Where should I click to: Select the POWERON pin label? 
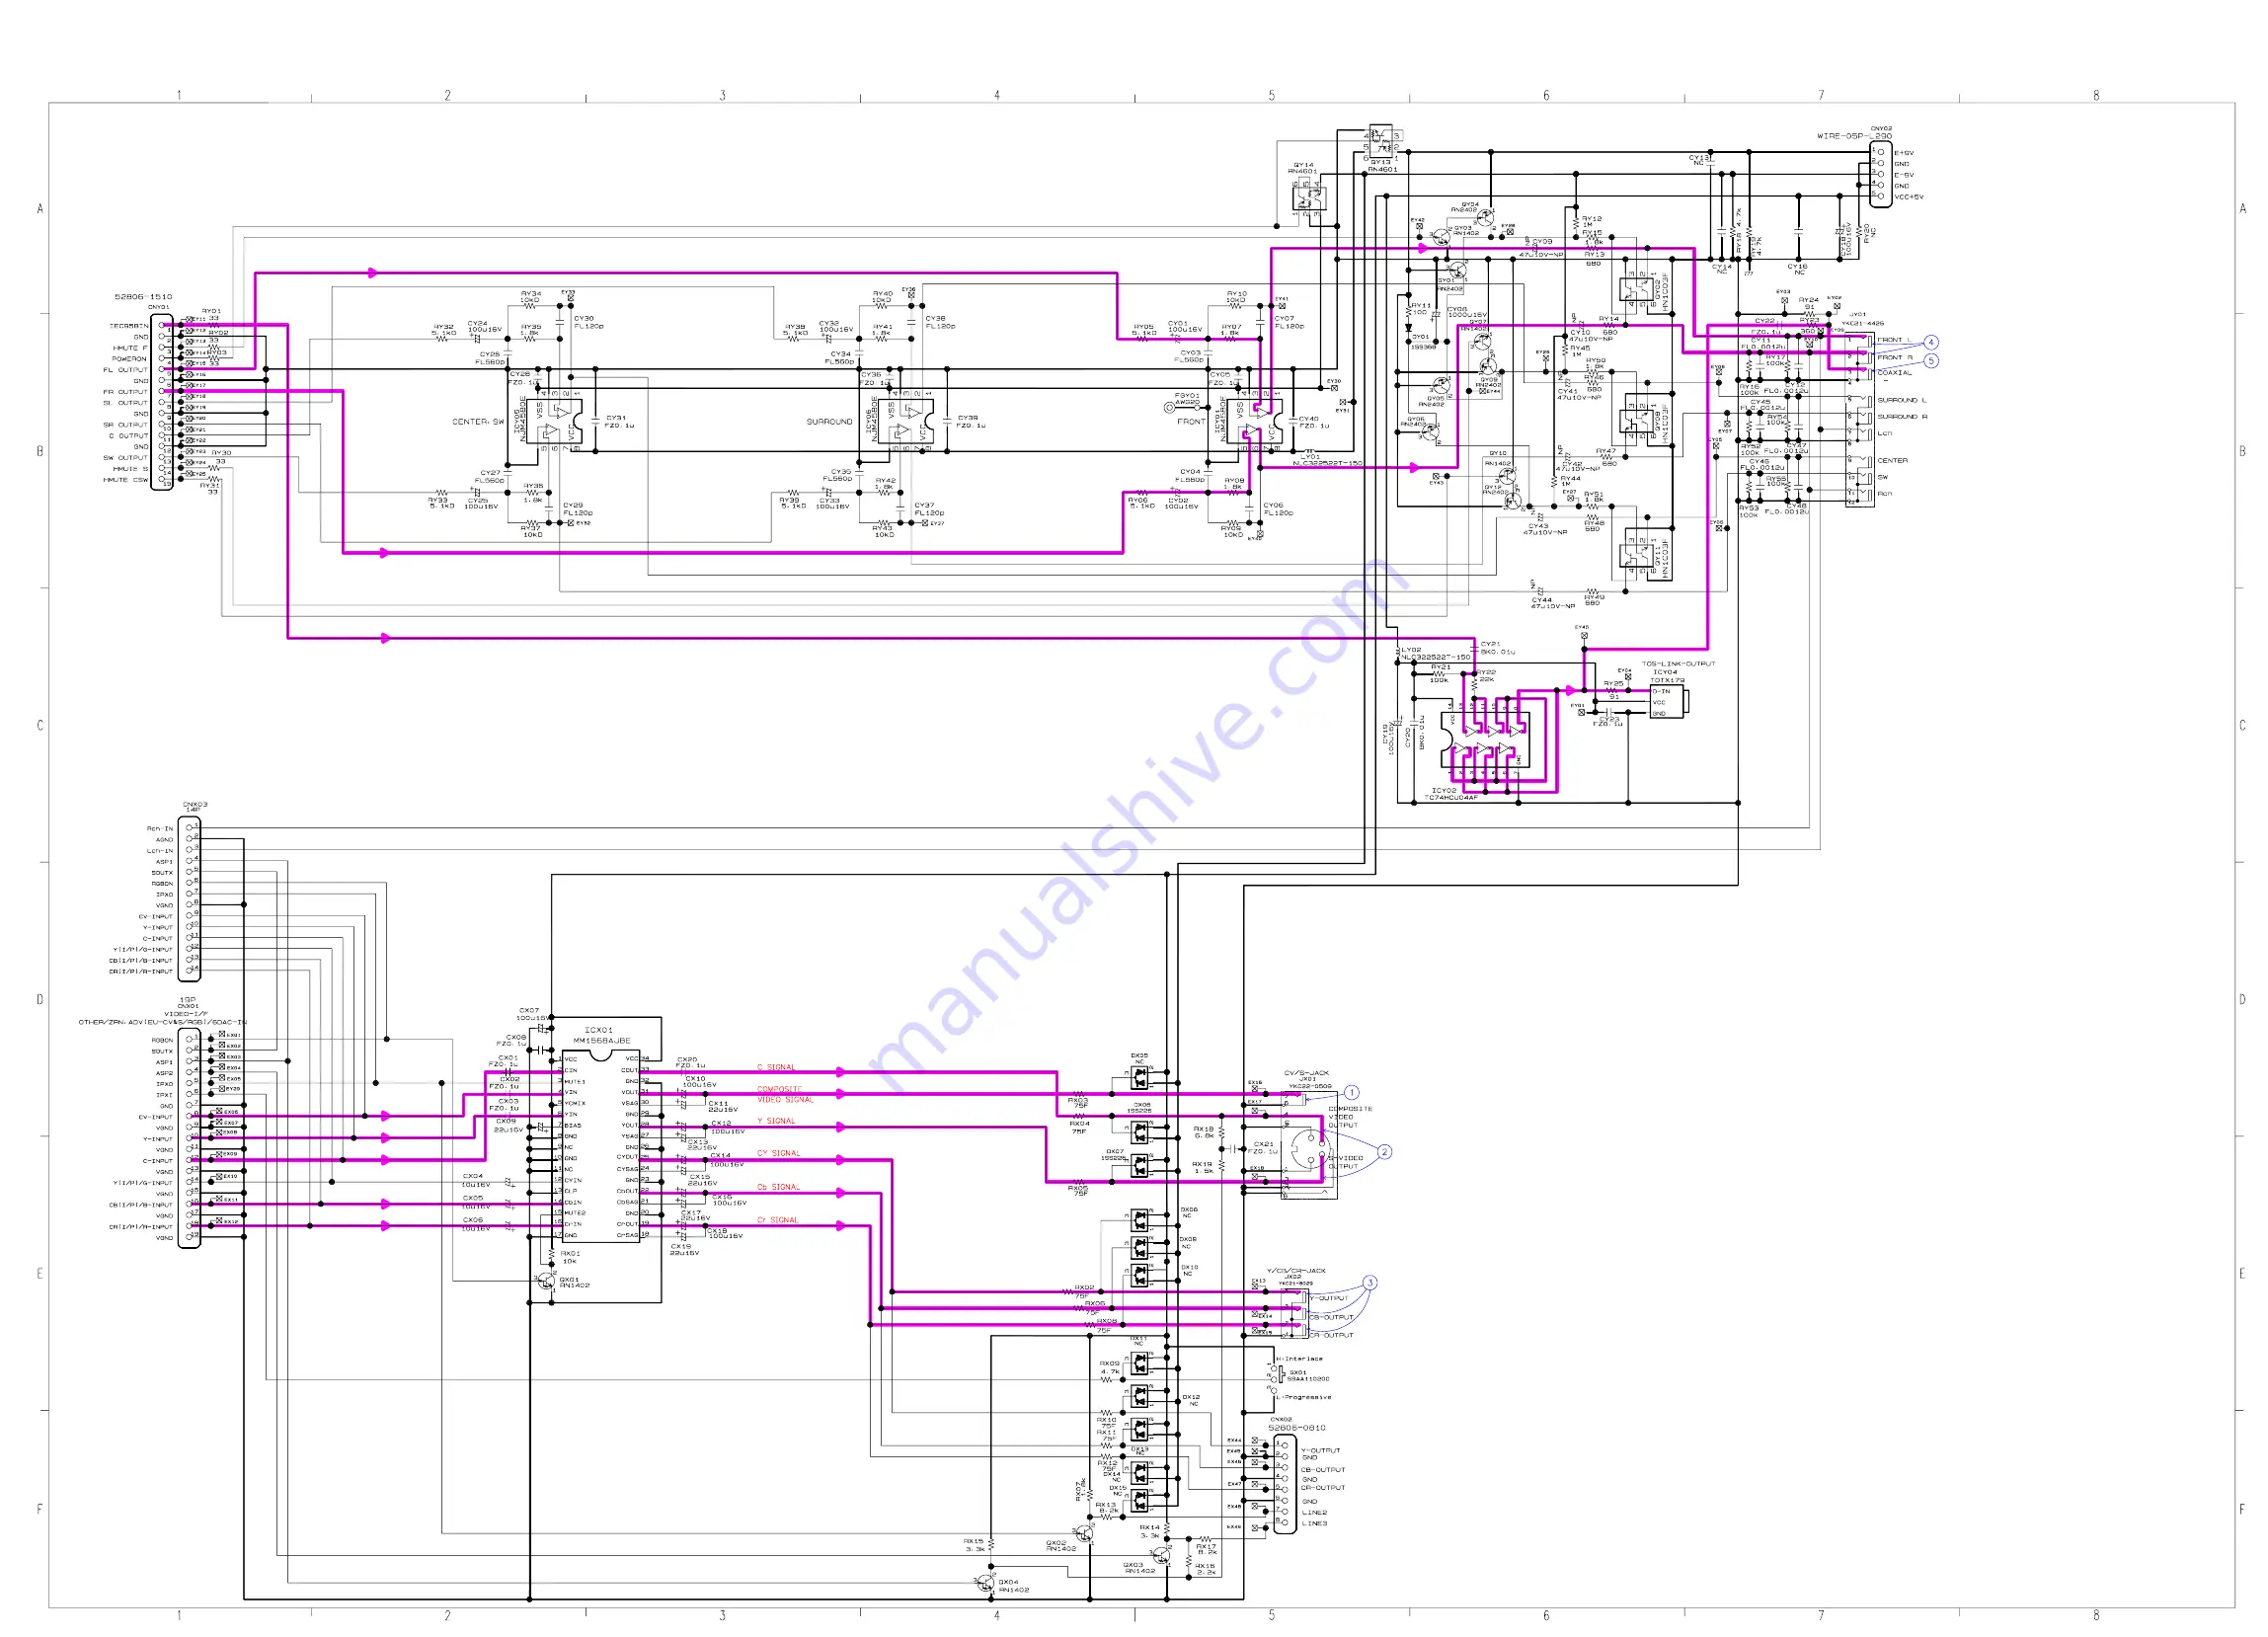point(129,358)
